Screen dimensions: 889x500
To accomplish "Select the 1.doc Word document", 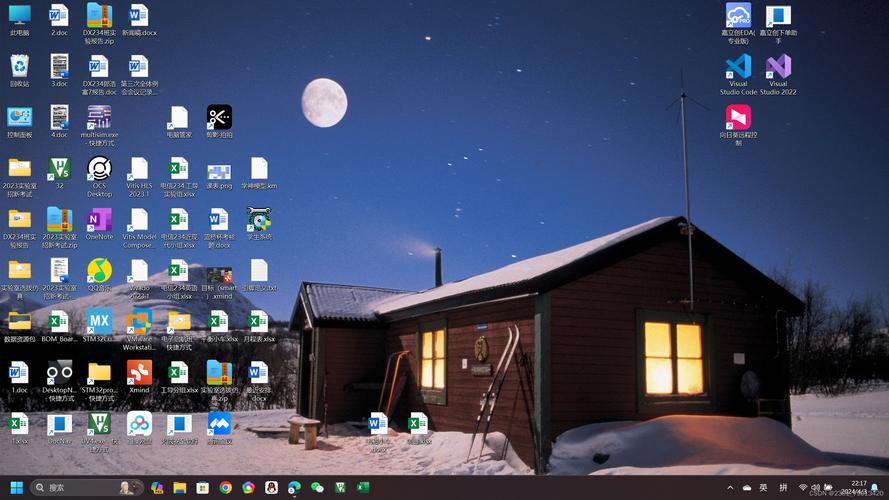I will 19,377.
